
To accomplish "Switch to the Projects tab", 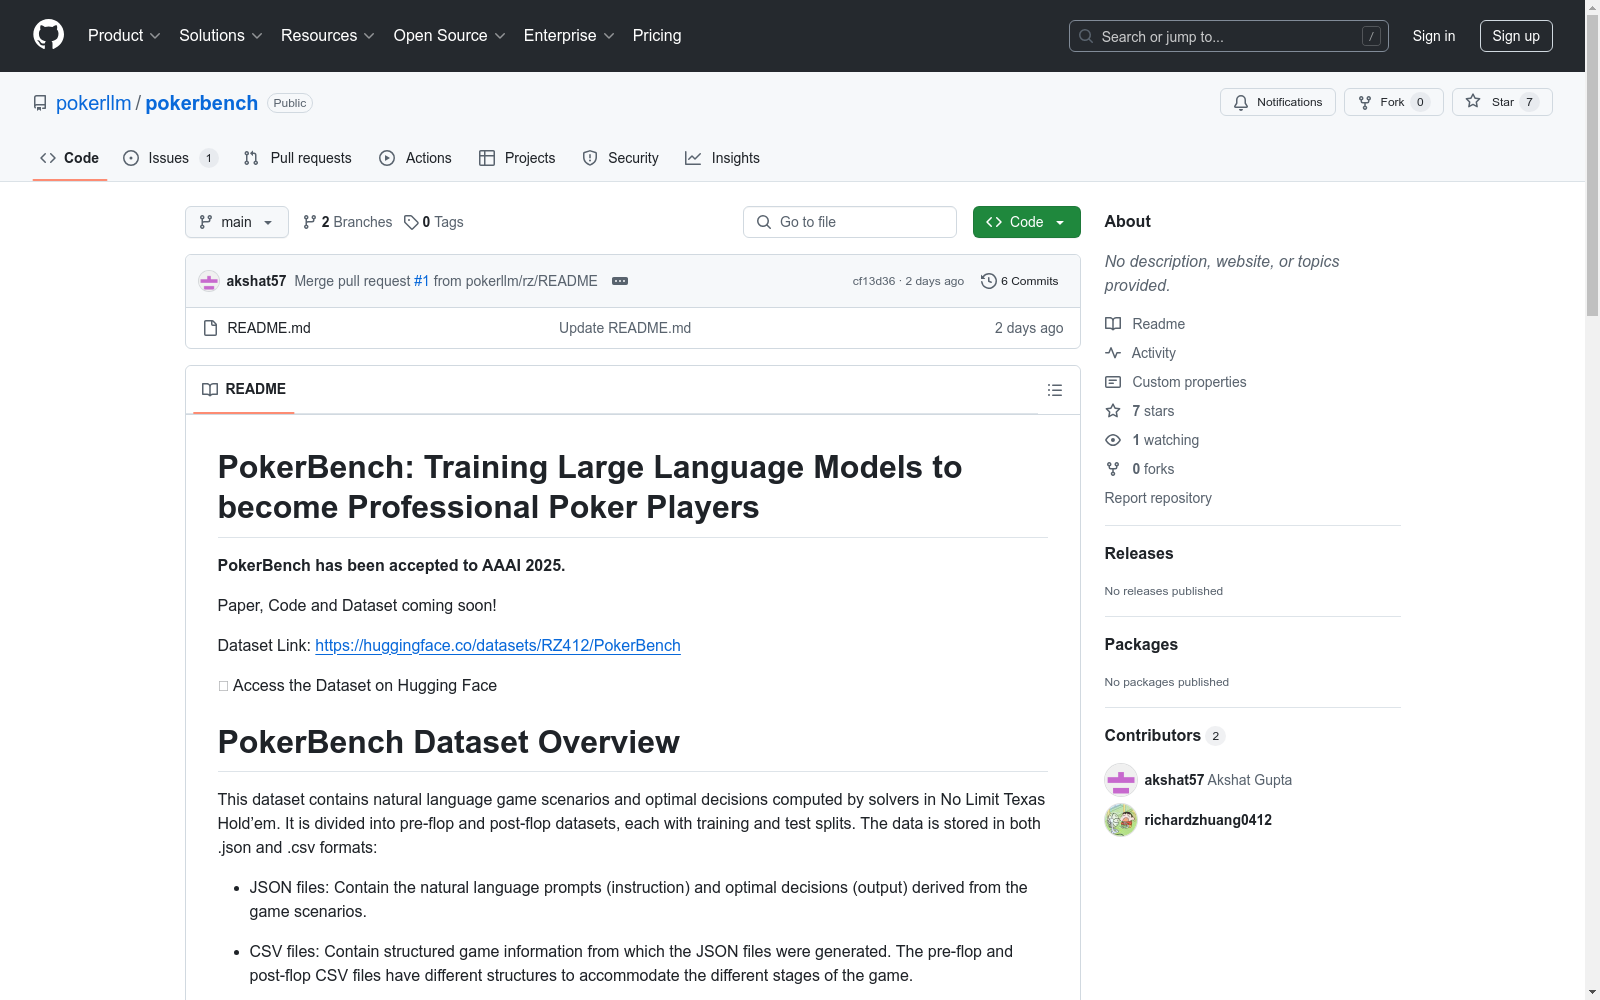I will click(517, 158).
